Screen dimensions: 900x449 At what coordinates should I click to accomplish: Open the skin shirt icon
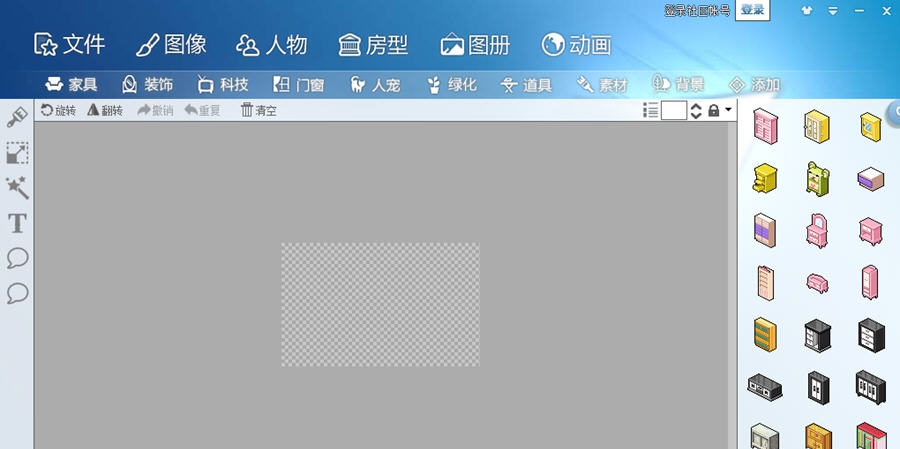tap(807, 10)
